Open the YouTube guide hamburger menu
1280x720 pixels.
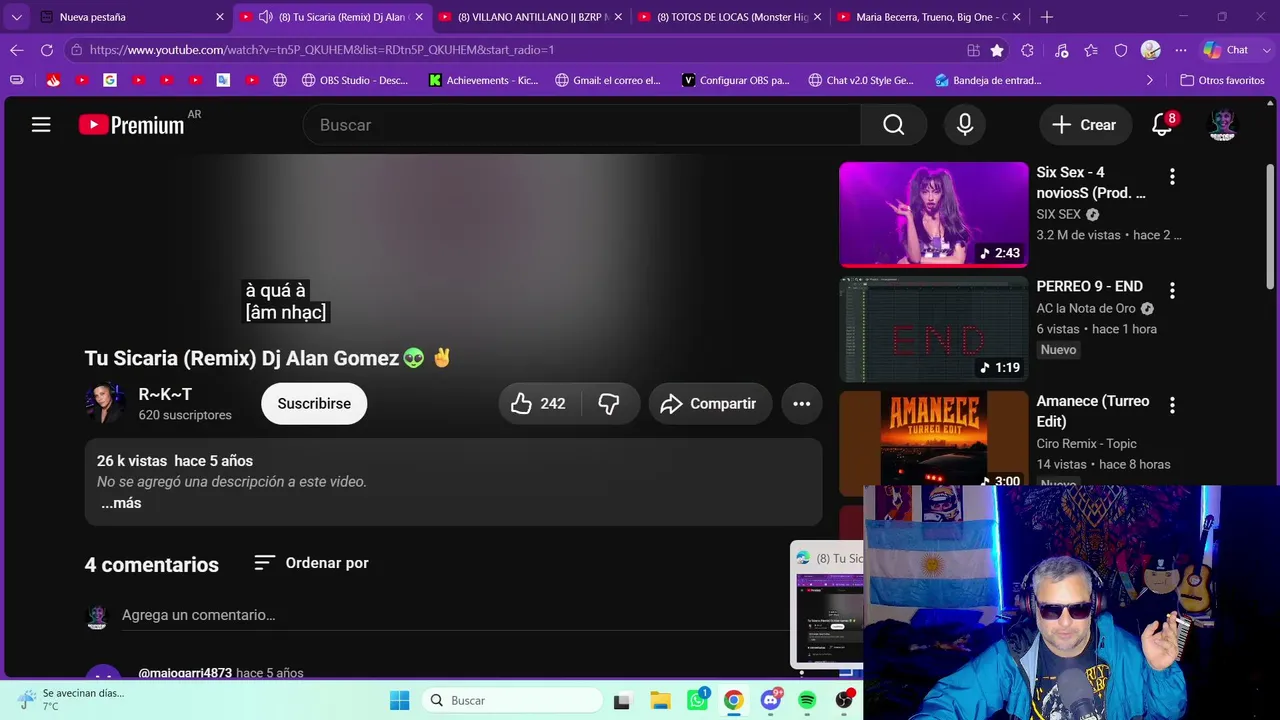click(41, 125)
